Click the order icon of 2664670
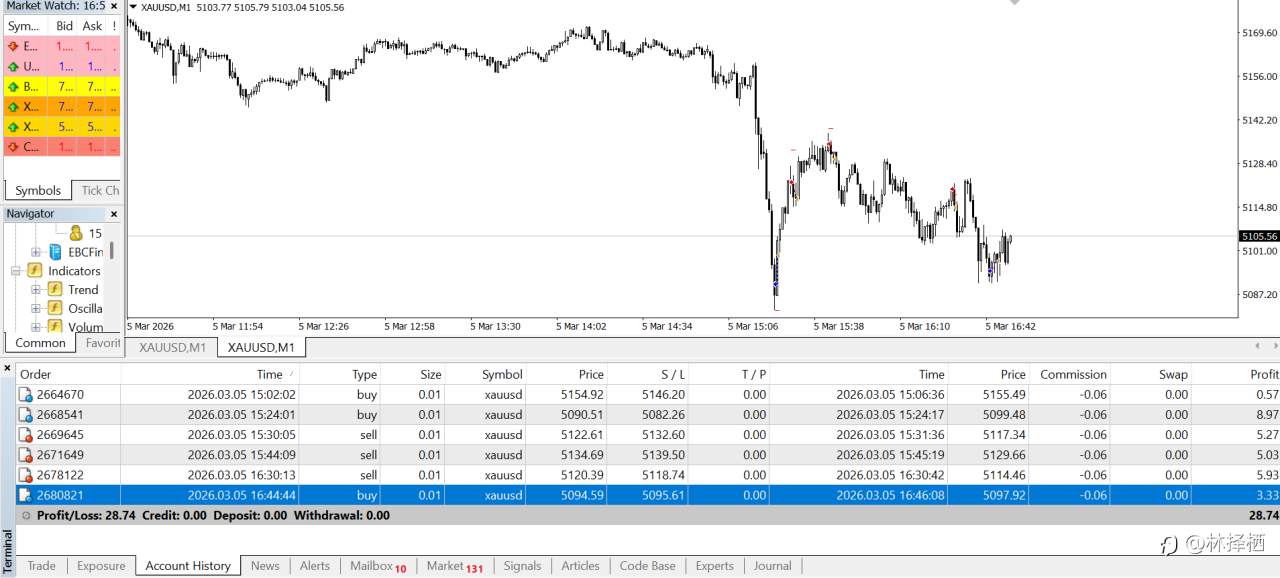This screenshot has height=578, width=1280. pyautogui.click(x=26, y=395)
